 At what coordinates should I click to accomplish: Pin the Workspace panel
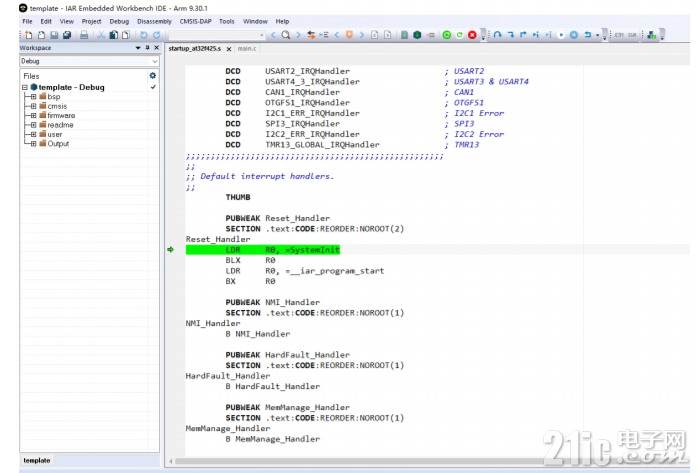(148, 48)
